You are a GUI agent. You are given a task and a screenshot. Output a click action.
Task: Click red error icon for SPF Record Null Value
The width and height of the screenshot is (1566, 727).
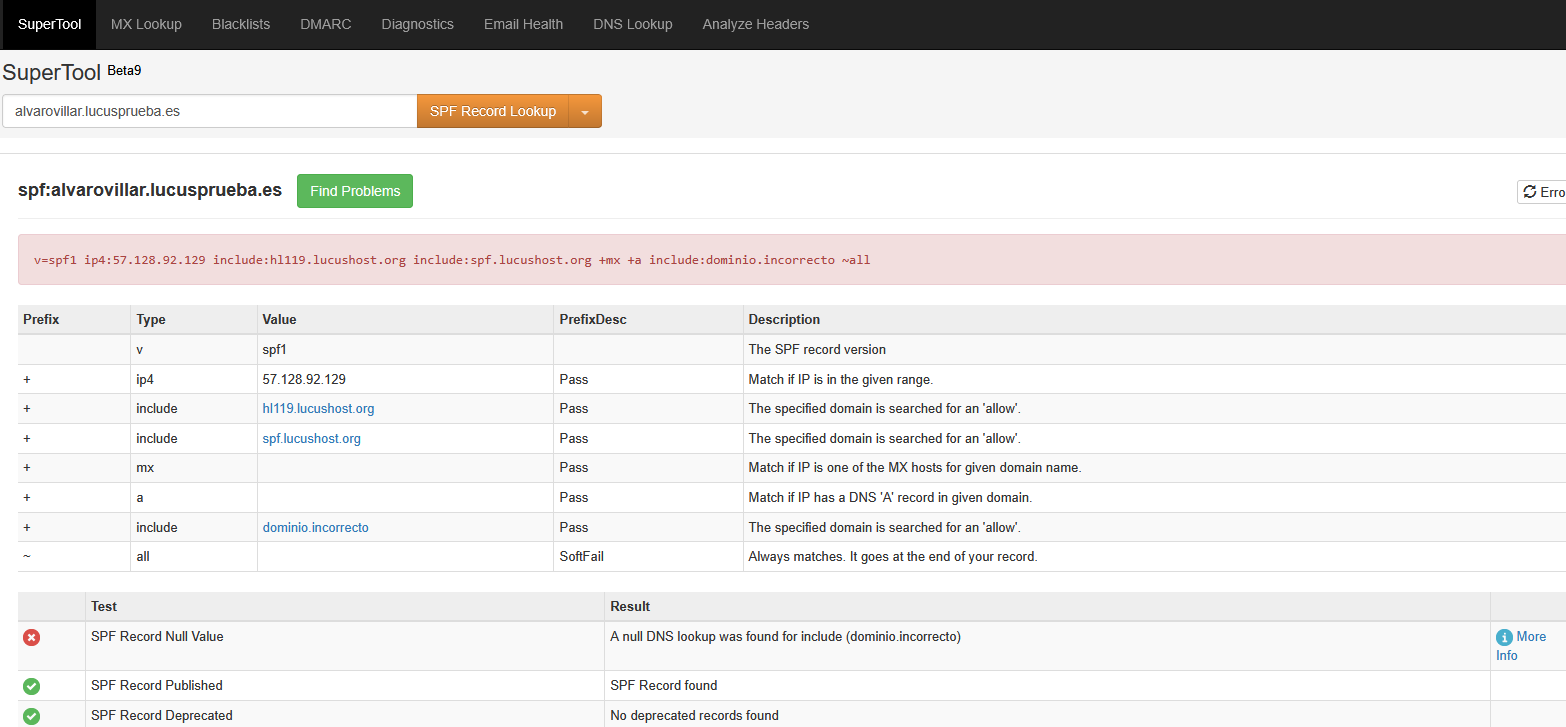(31, 637)
